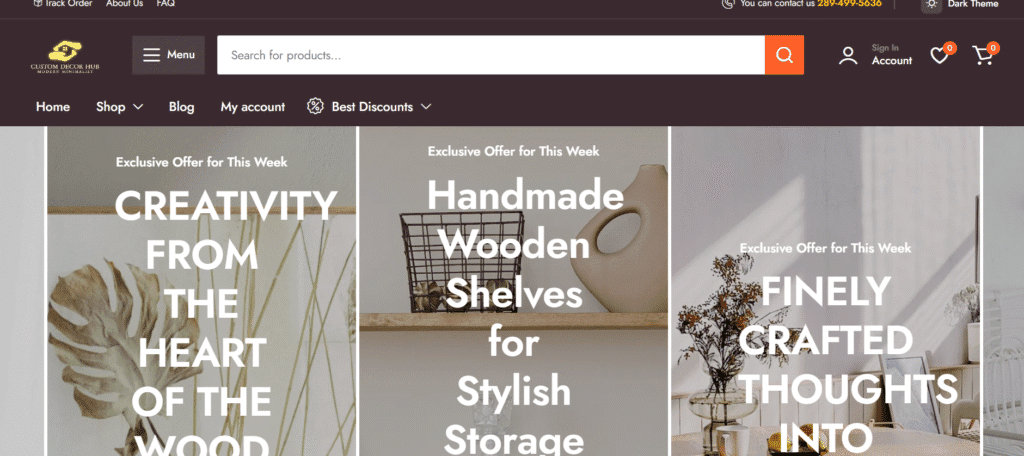The height and width of the screenshot is (456, 1024).
Task: Click the orange search magnifier button
Action: click(x=784, y=55)
